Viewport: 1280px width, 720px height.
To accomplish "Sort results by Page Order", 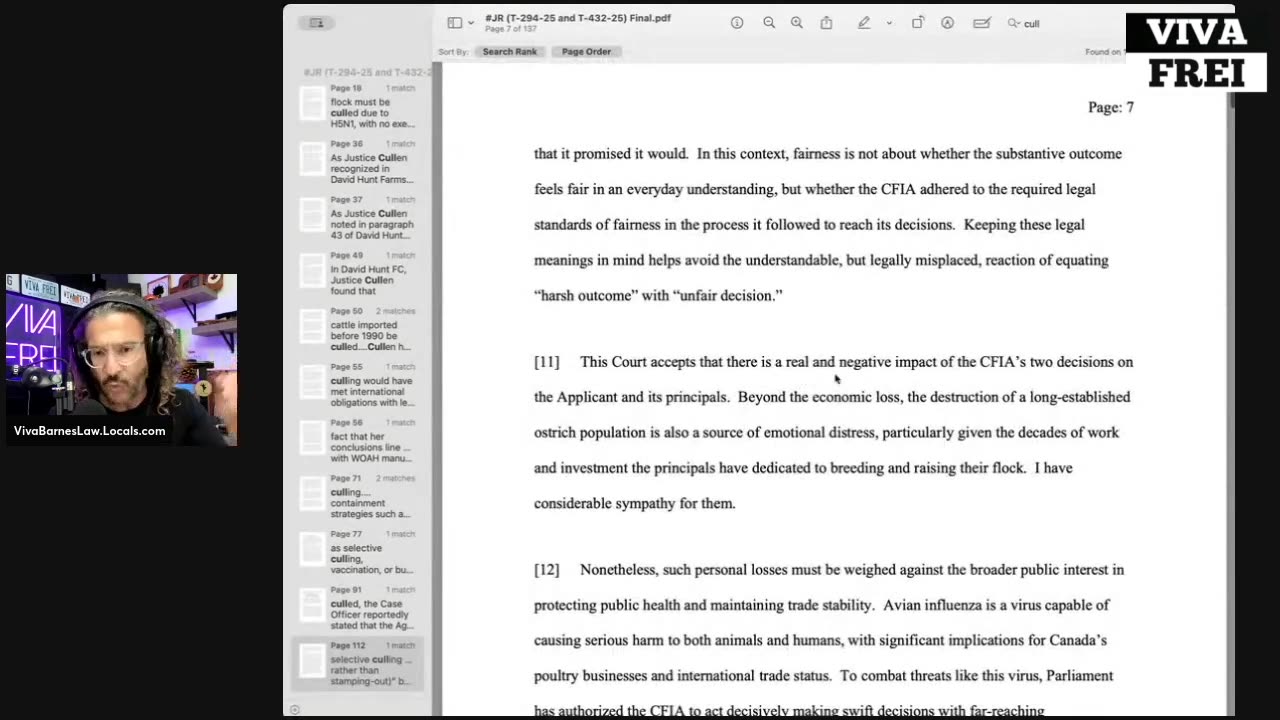I will 586,52.
